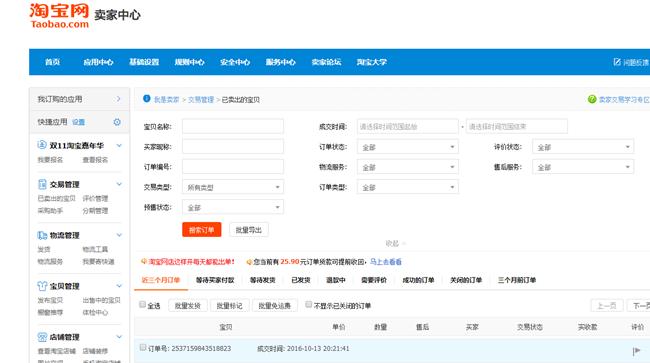
Task: Open the 订单状态 dropdown
Action: pyautogui.click(x=407, y=147)
